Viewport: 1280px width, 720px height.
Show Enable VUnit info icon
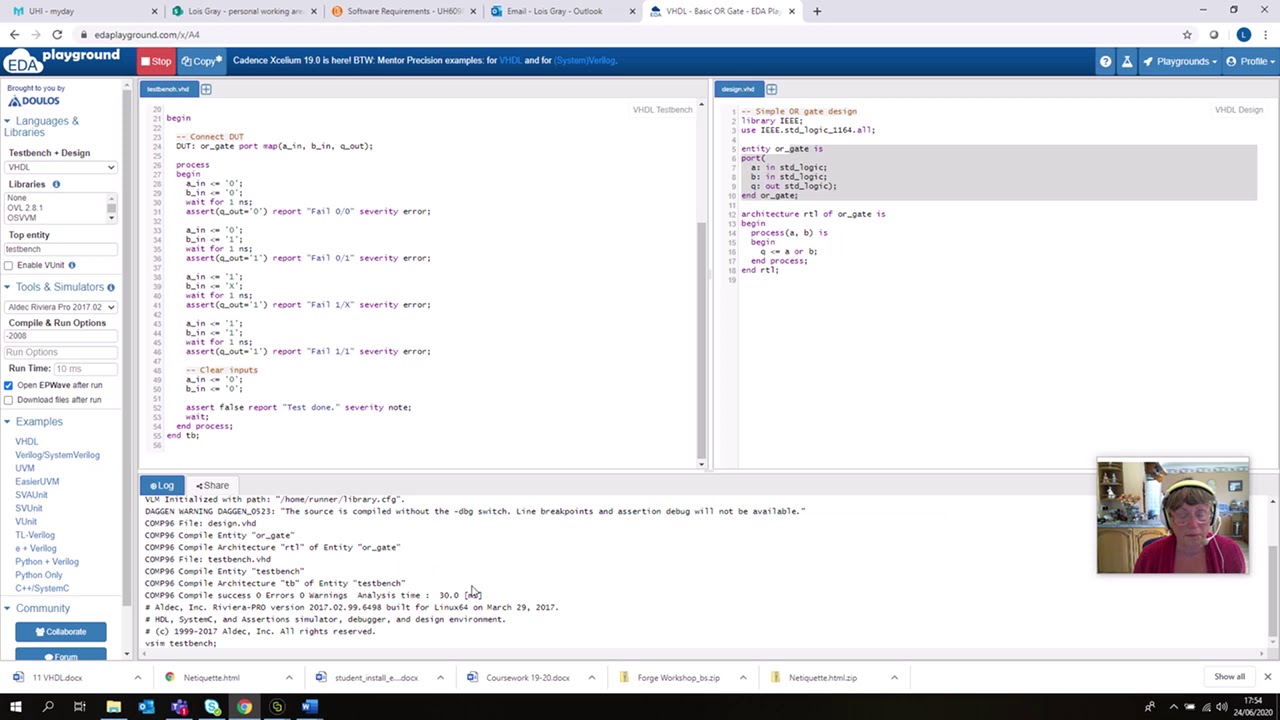tap(72, 265)
